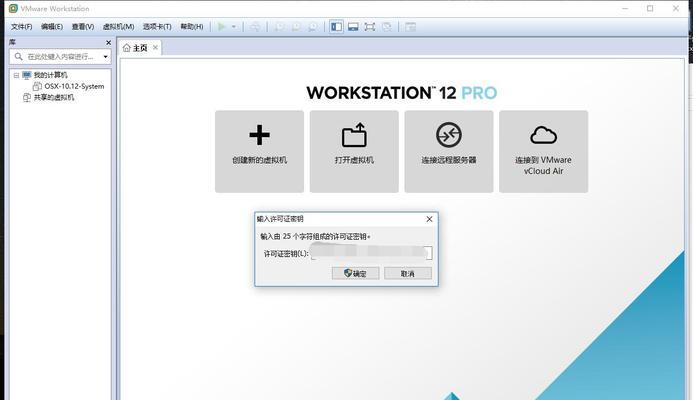
Task: Close the 输入许可证密钥 dialog
Action: click(429, 219)
